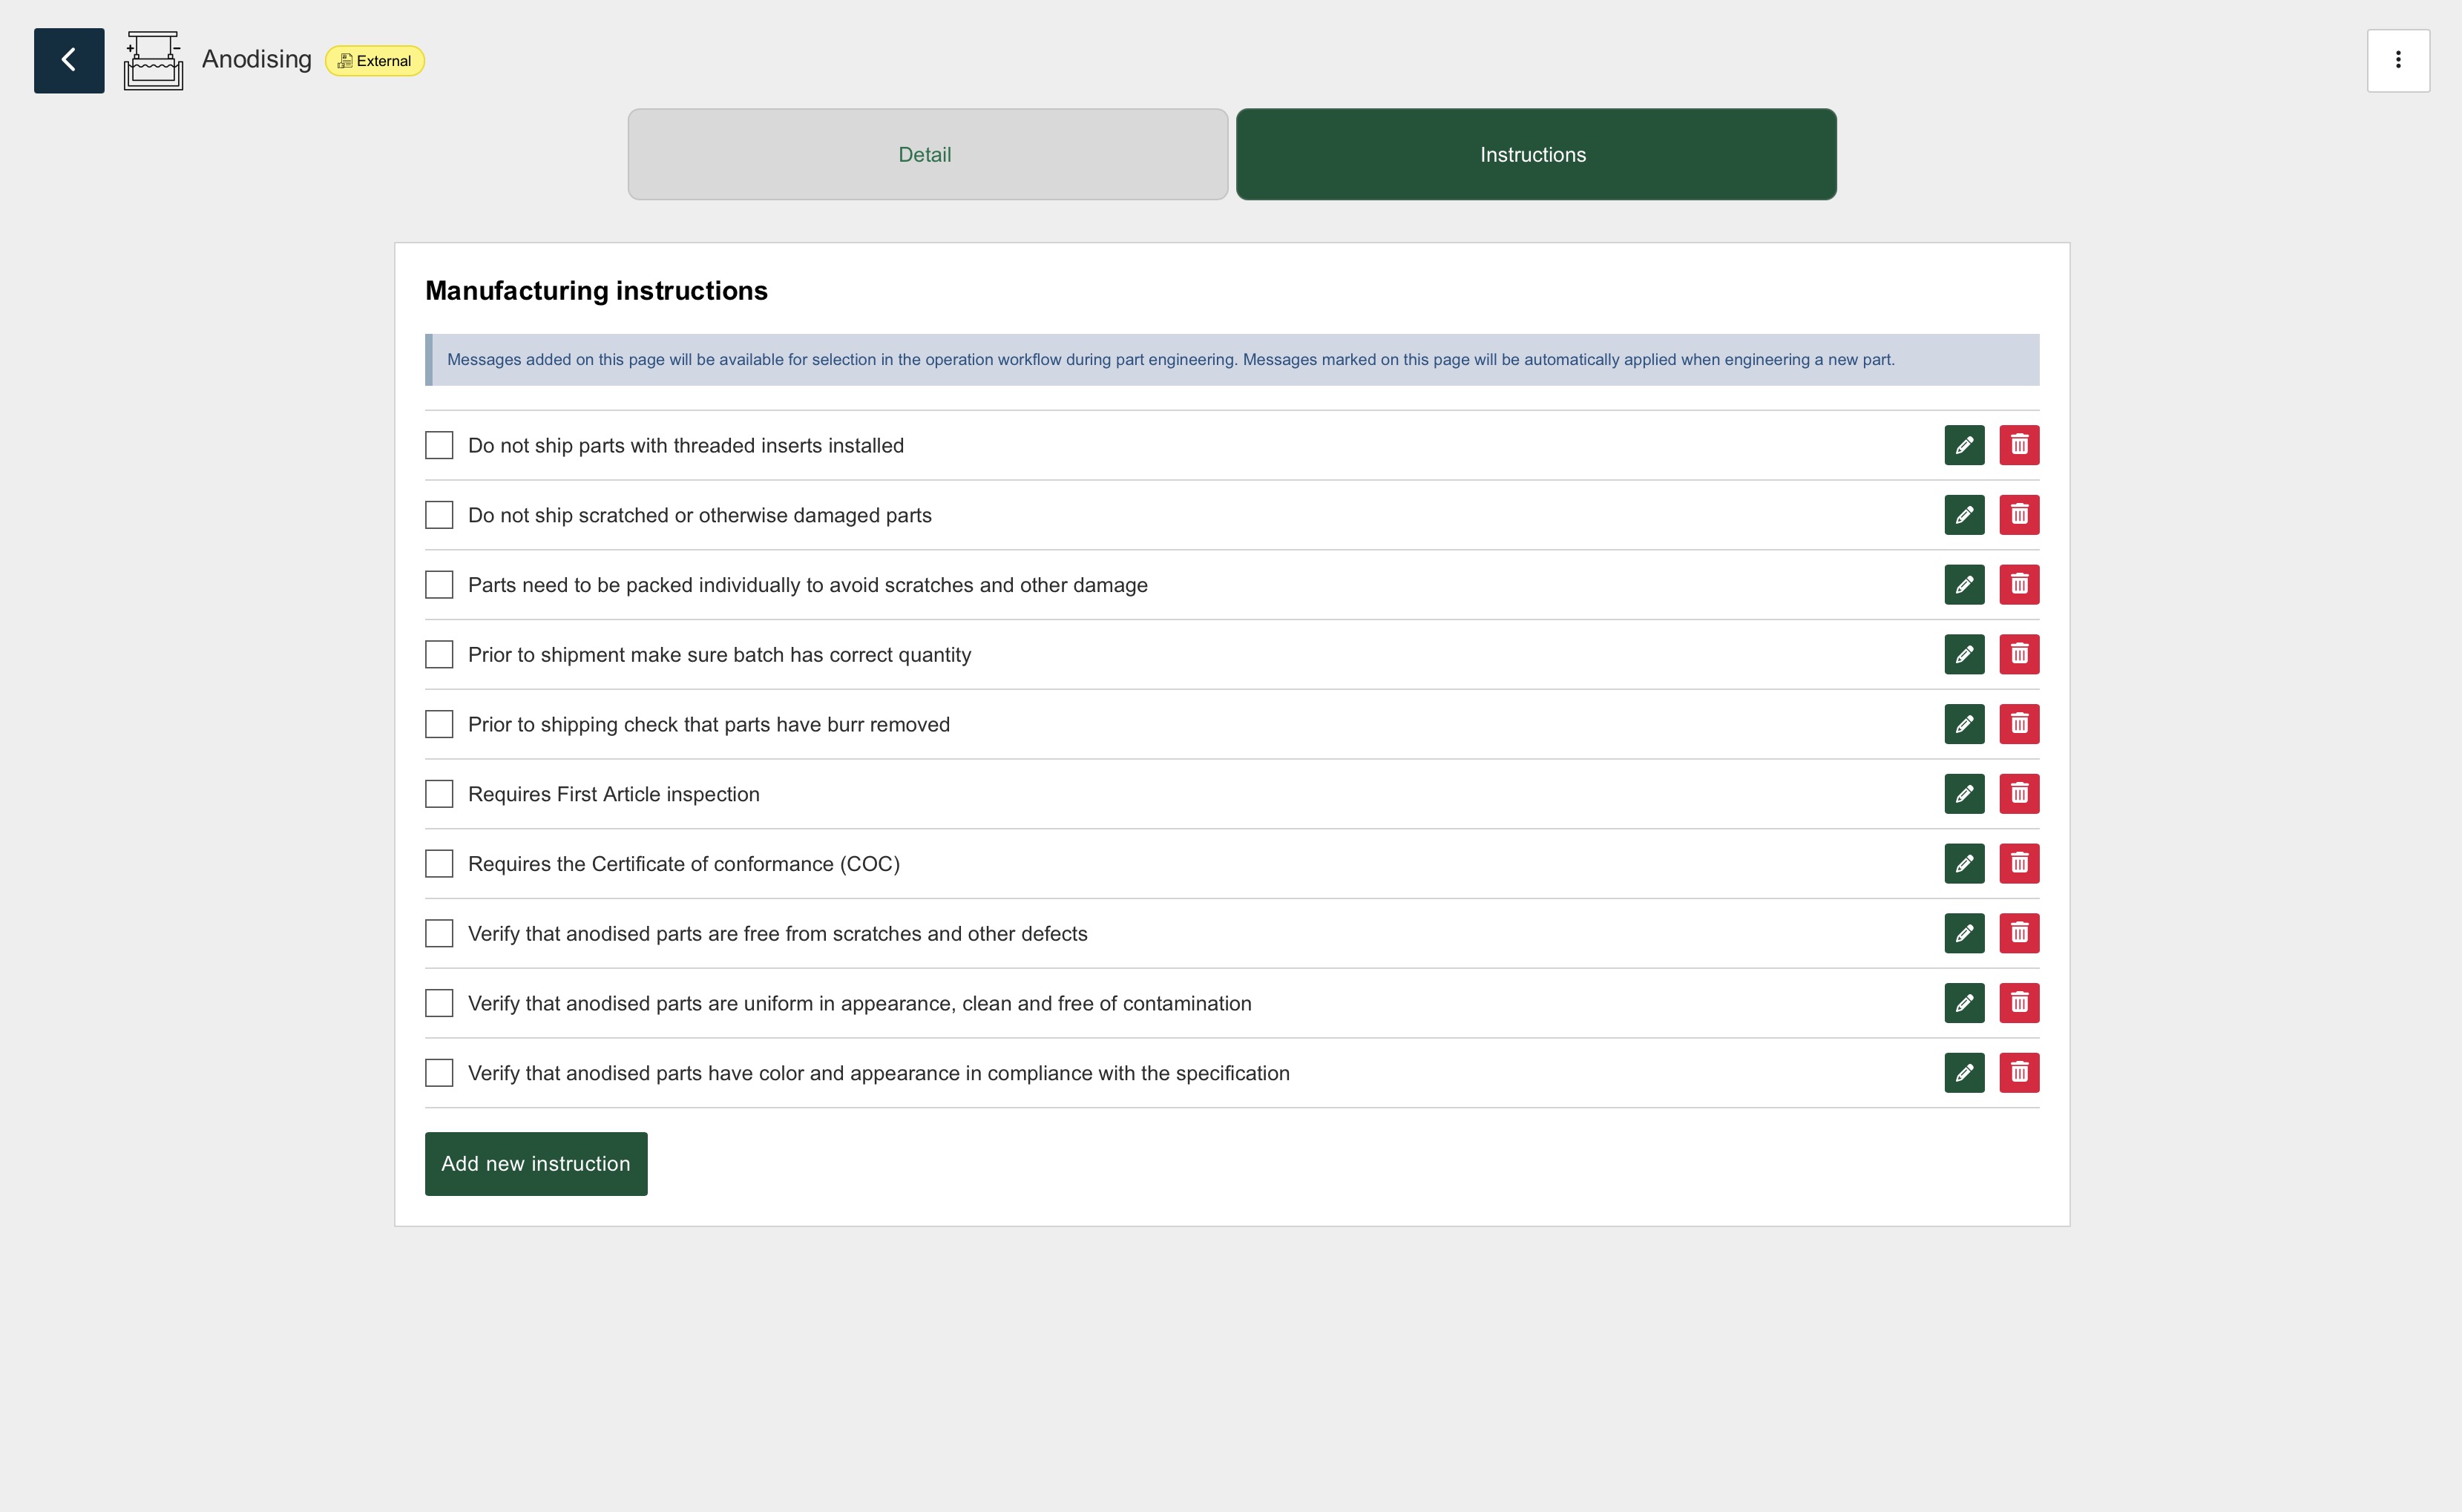Edit 'Do not ship parts with threaded inserts' instruction
Screen dimensions: 2462x1512
[1964, 445]
